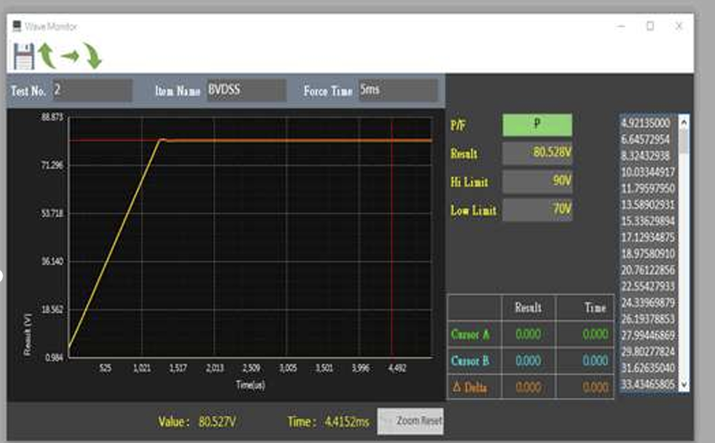Click the Time readout 4.4152ms
Viewport: 715px width, 443px height.
coord(347,422)
